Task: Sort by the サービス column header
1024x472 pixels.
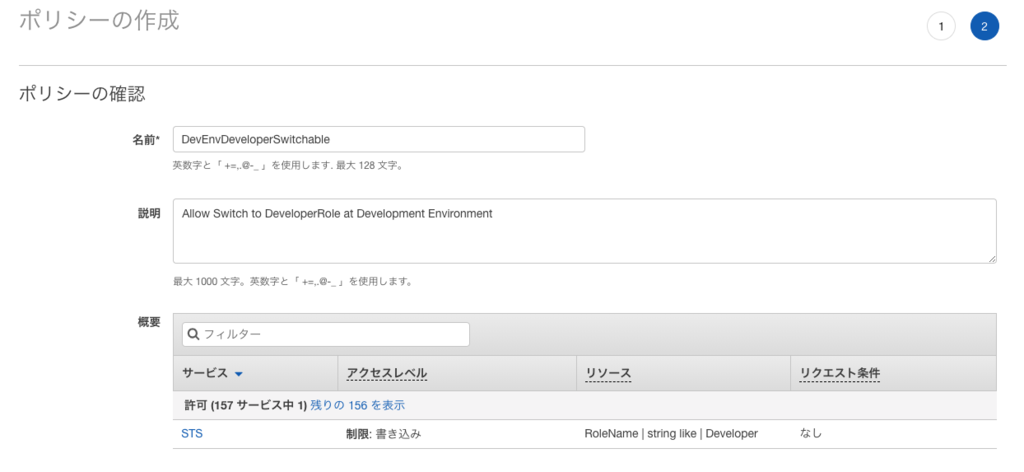Action: click(205, 373)
